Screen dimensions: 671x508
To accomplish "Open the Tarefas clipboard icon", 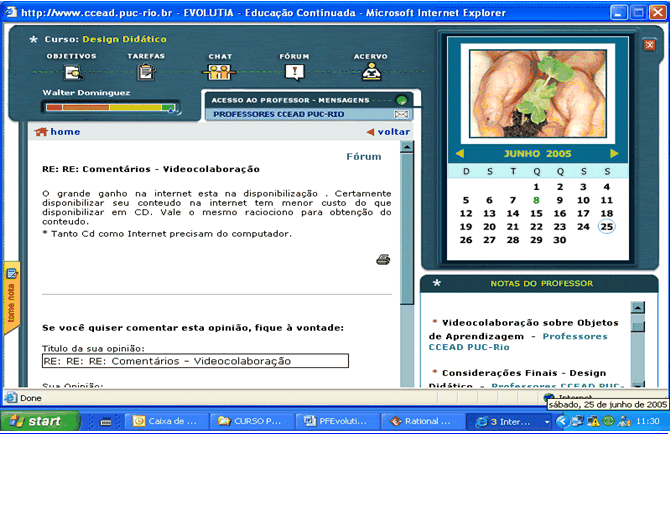I will 146,72.
